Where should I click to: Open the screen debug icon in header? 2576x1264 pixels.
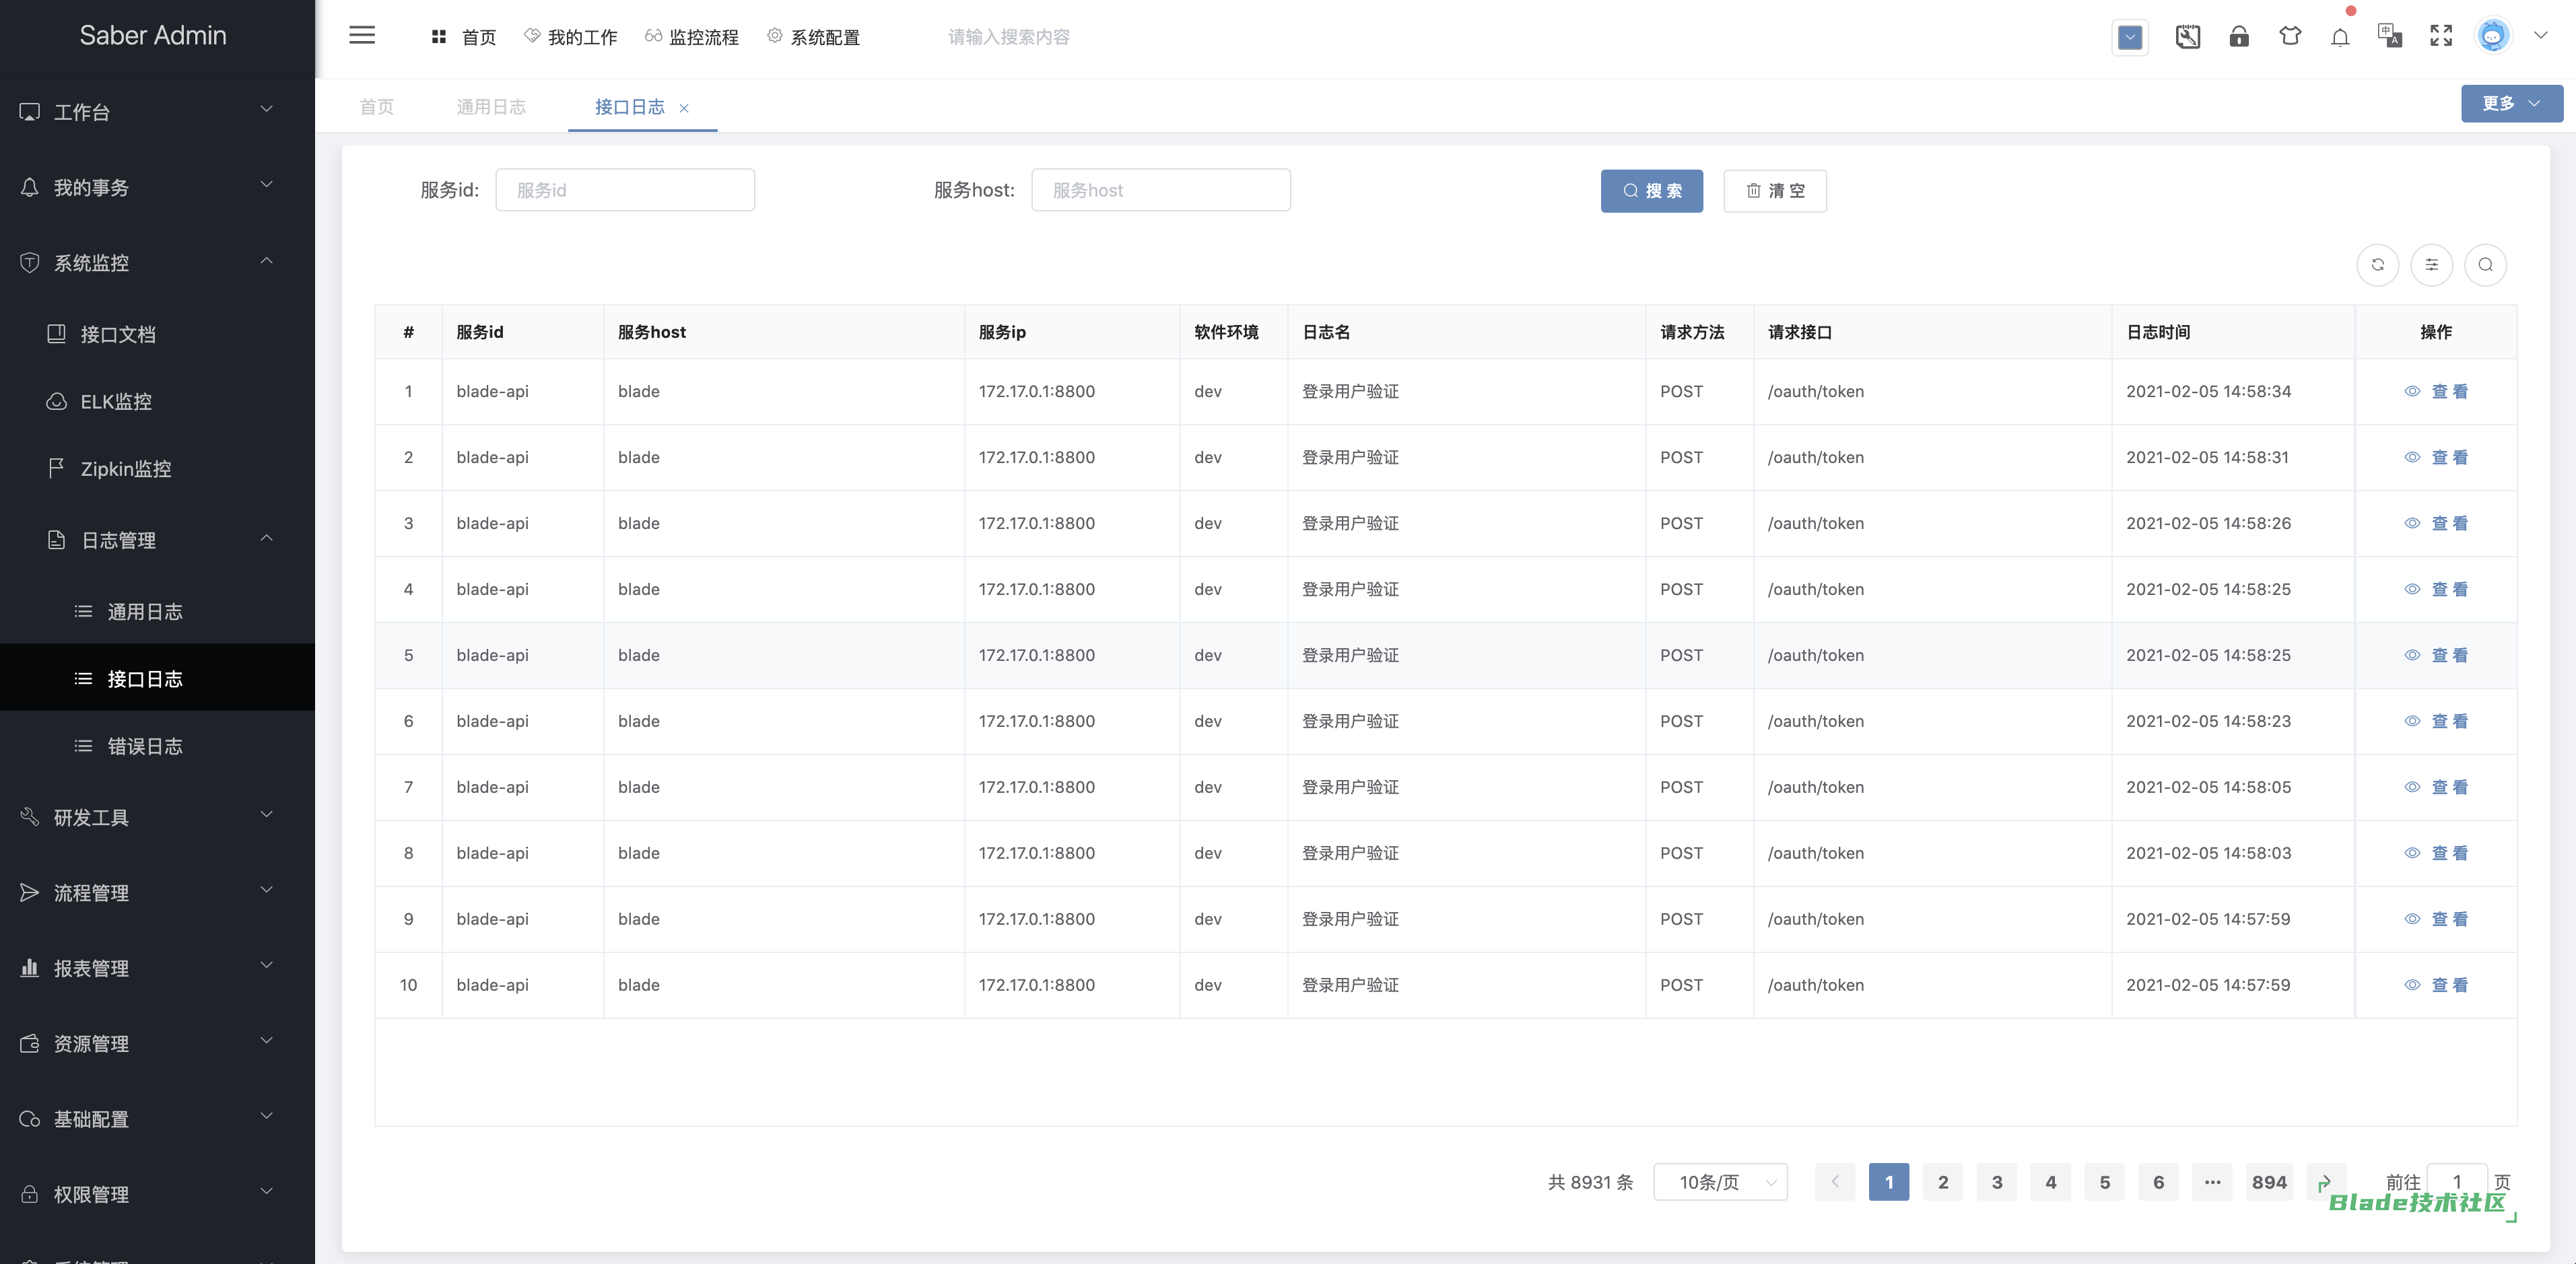pyautogui.click(x=2188, y=37)
